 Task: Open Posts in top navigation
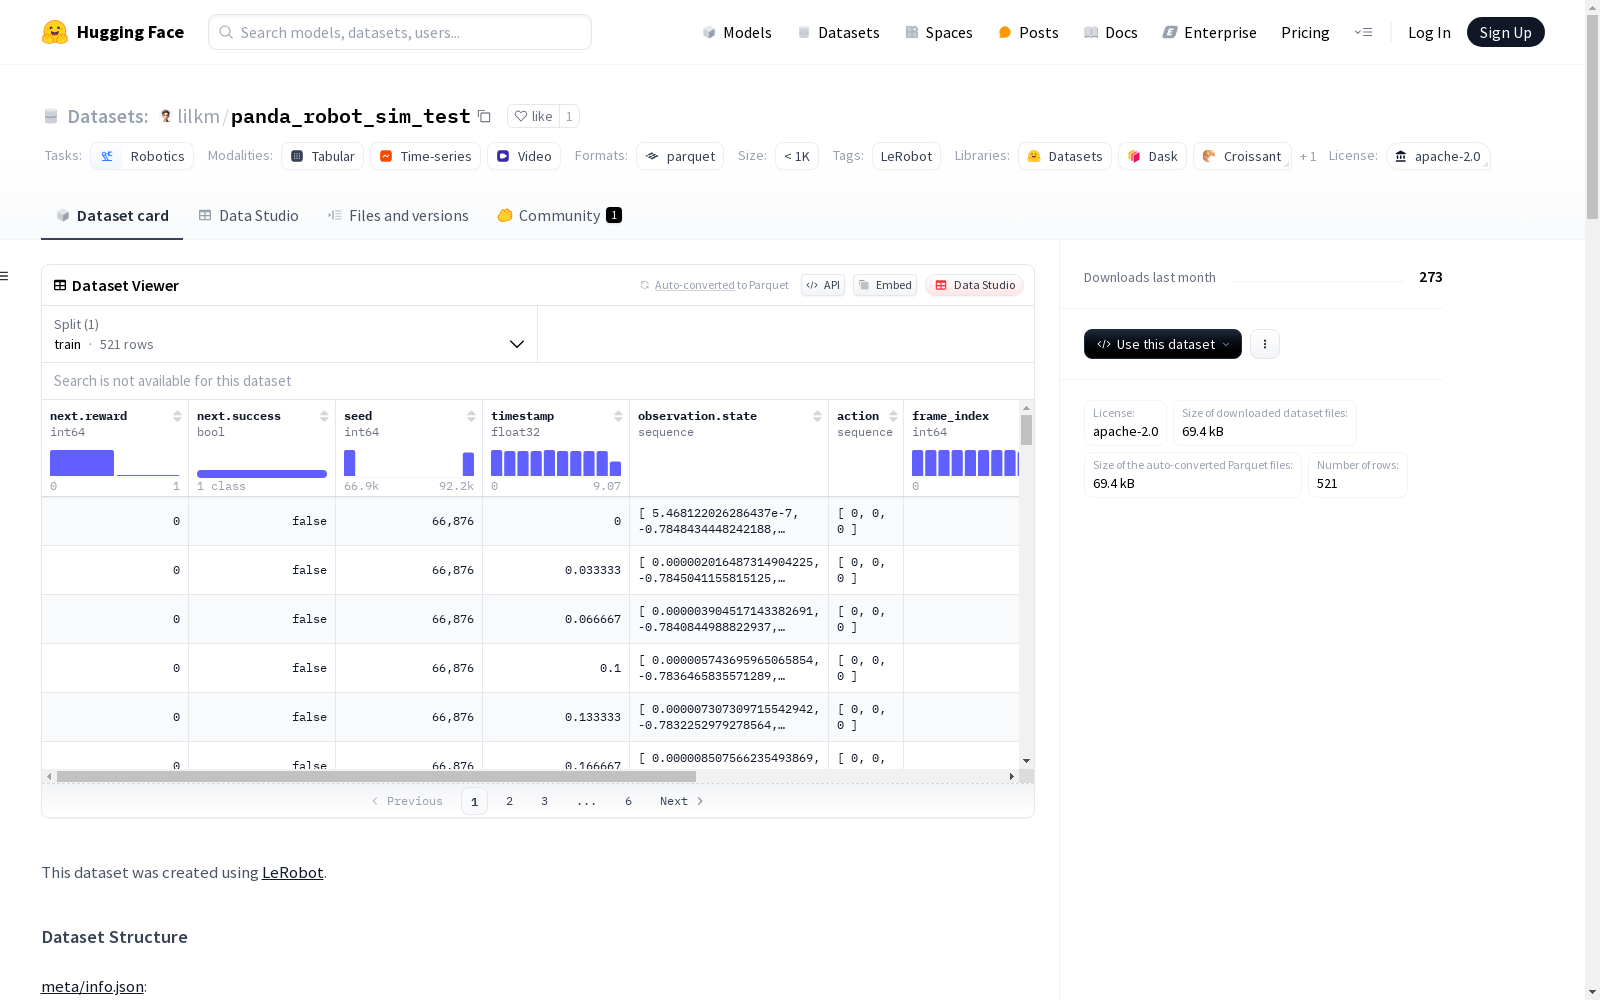1028,32
